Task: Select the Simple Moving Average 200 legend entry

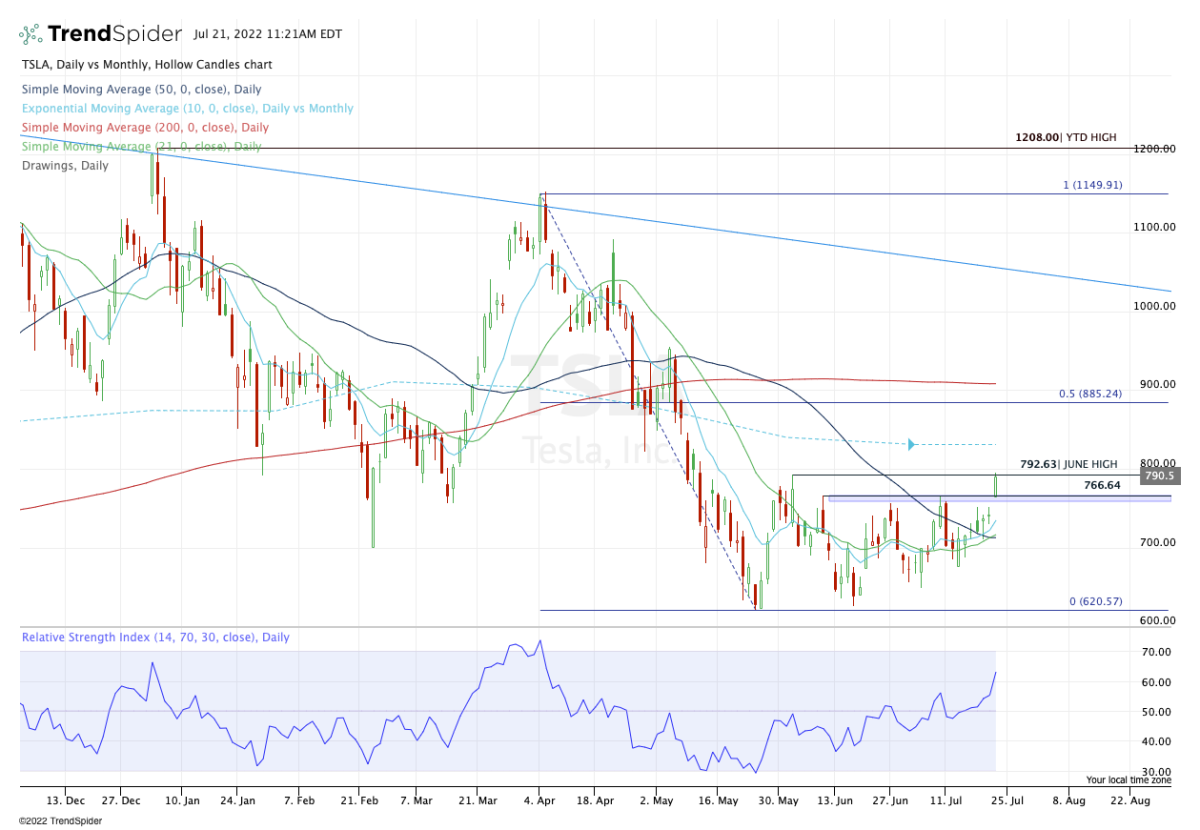Action: pos(144,128)
